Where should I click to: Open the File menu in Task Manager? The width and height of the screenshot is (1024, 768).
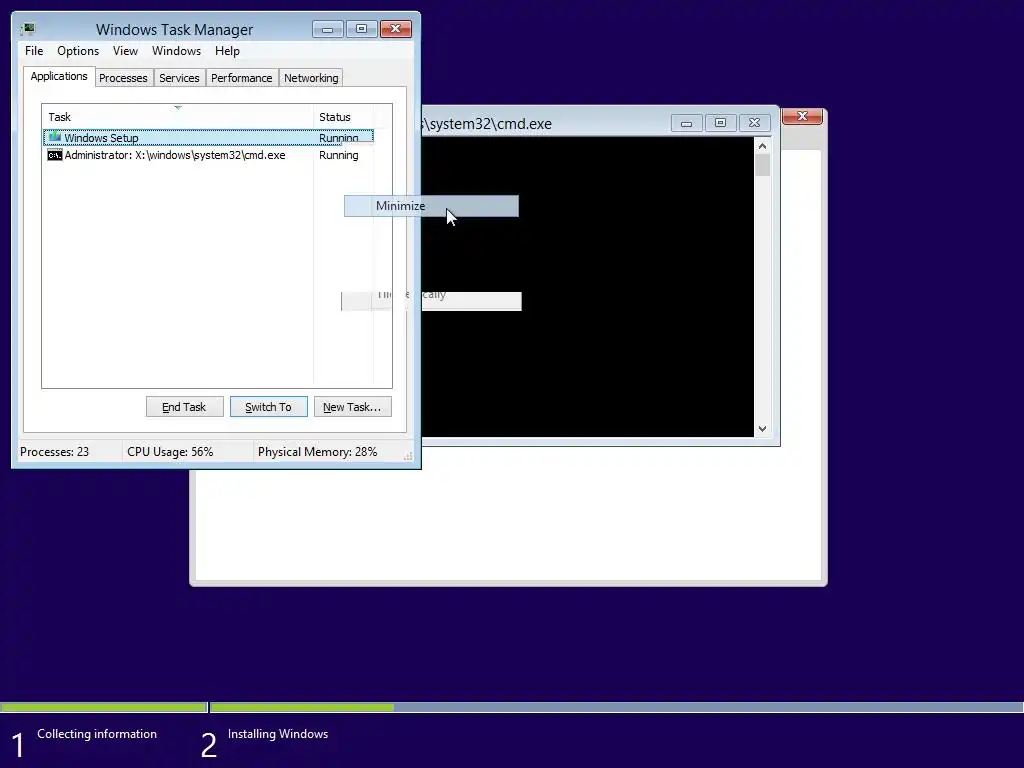[34, 51]
